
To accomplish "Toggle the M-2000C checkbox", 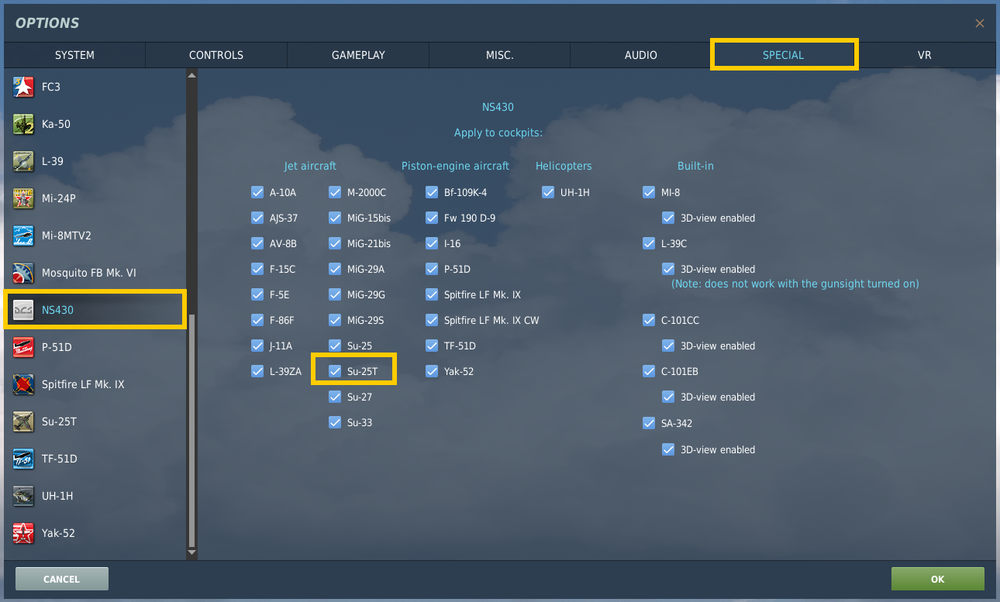I will pyautogui.click(x=335, y=192).
